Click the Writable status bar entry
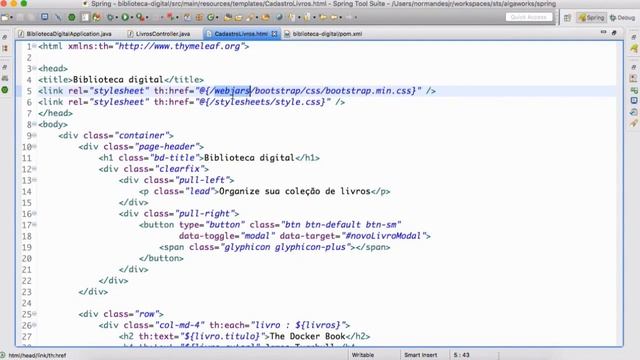The image size is (640, 360). (362, 355)
